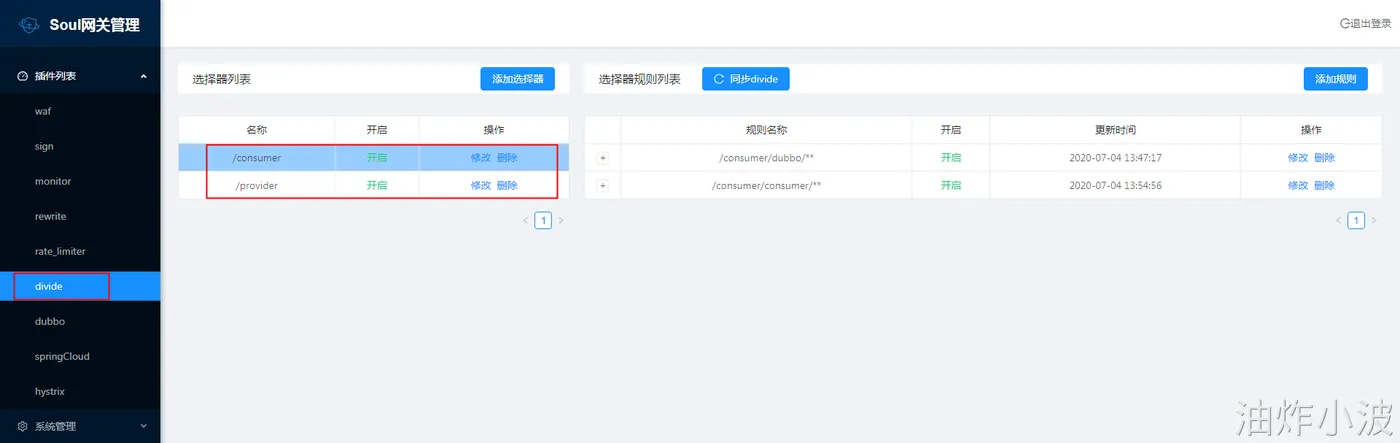
Task: Click the 添加选择器 button
Action: tap(517, 78)
